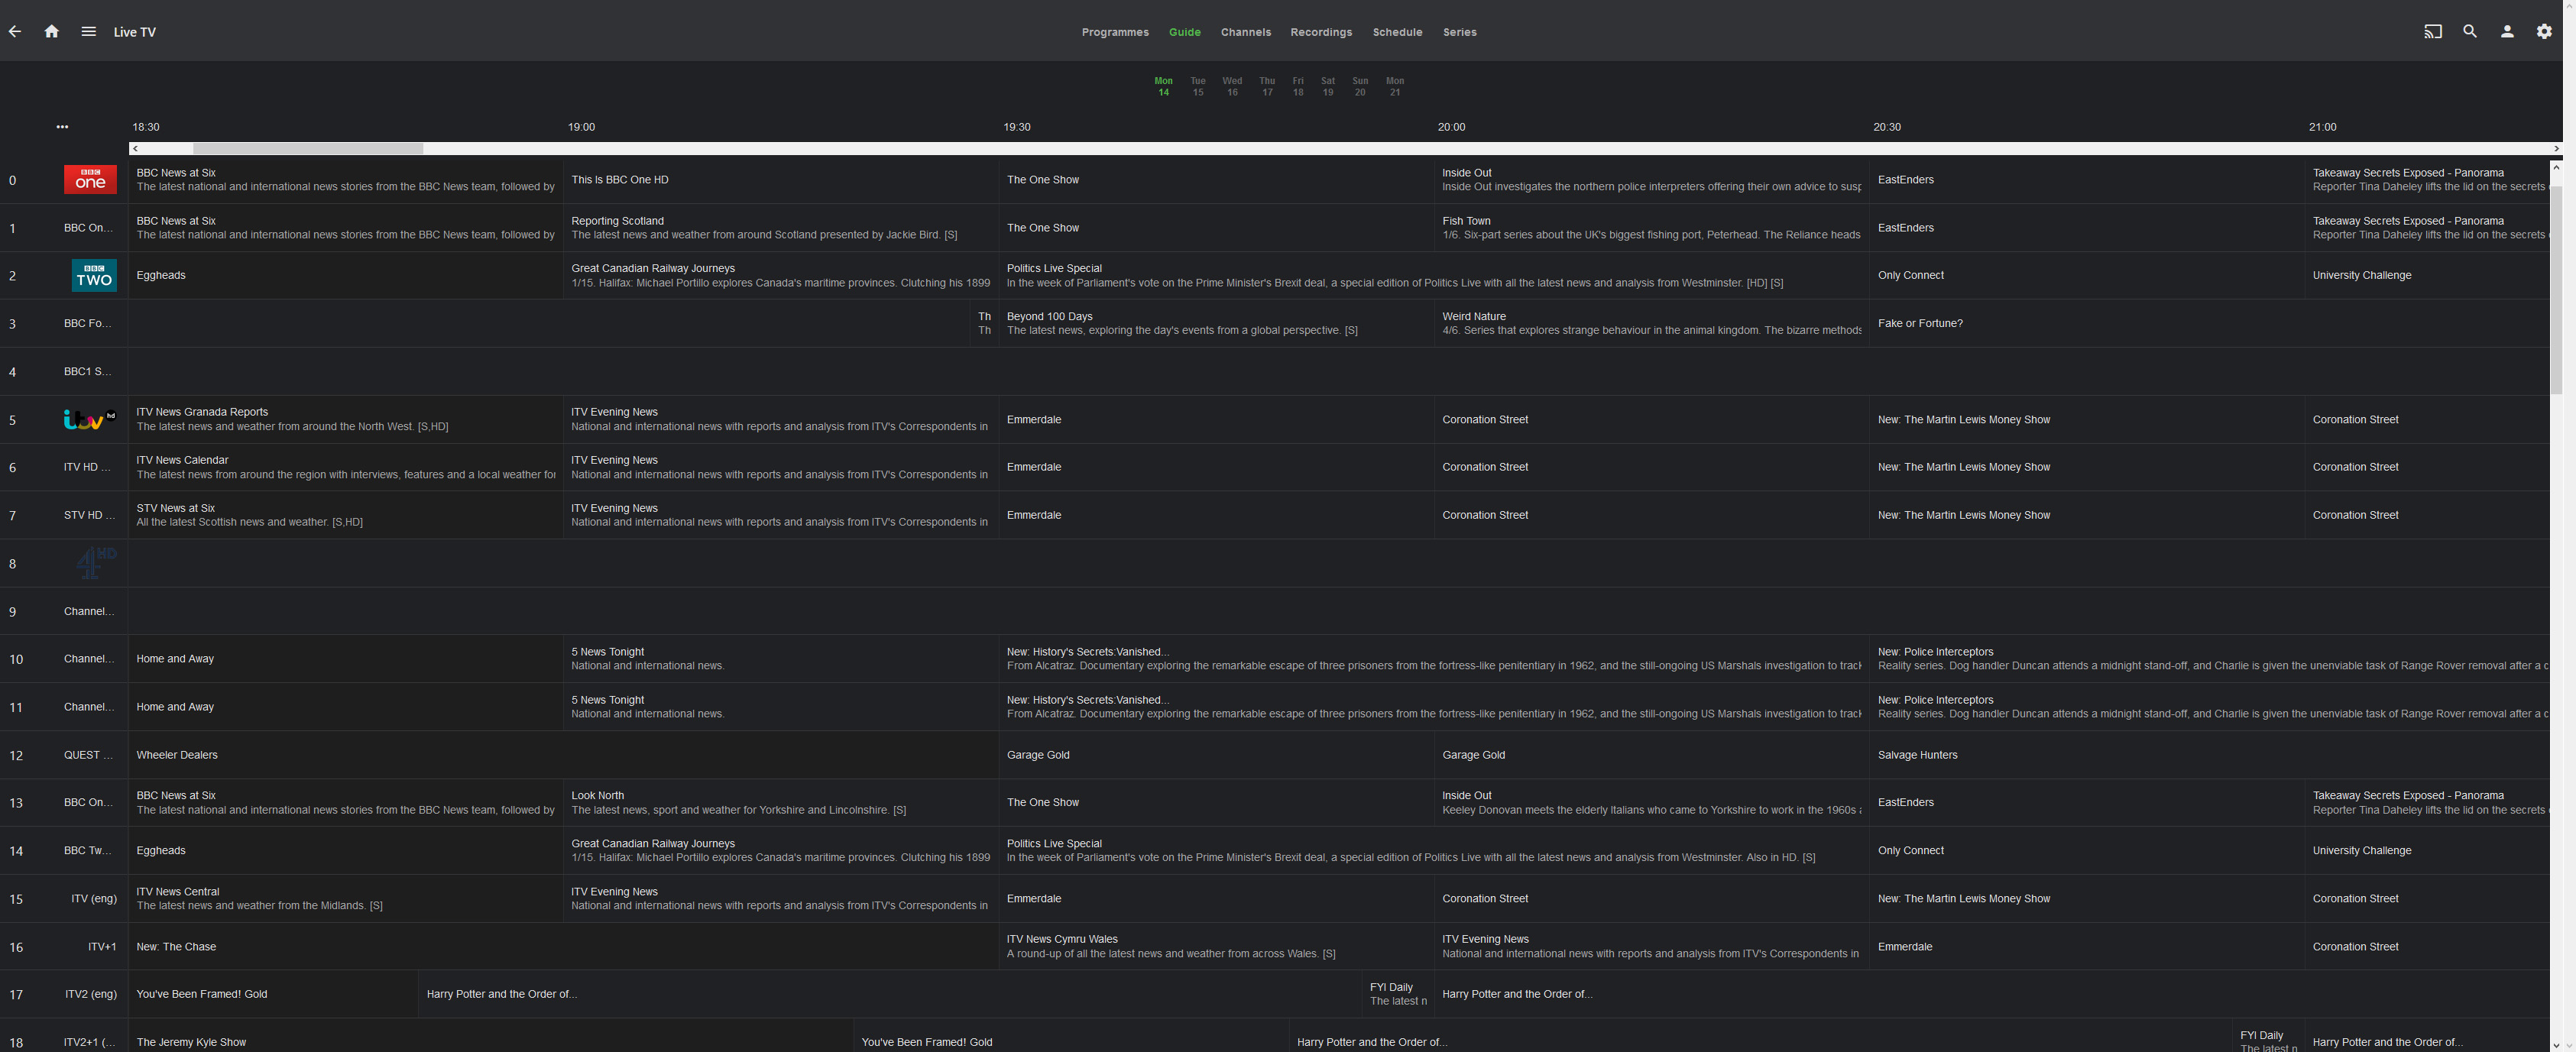This screenshot has width=2576, height=1052.
Task: Open the cast to device icon
Action: pyautogui.click(x=2433, y=32)
